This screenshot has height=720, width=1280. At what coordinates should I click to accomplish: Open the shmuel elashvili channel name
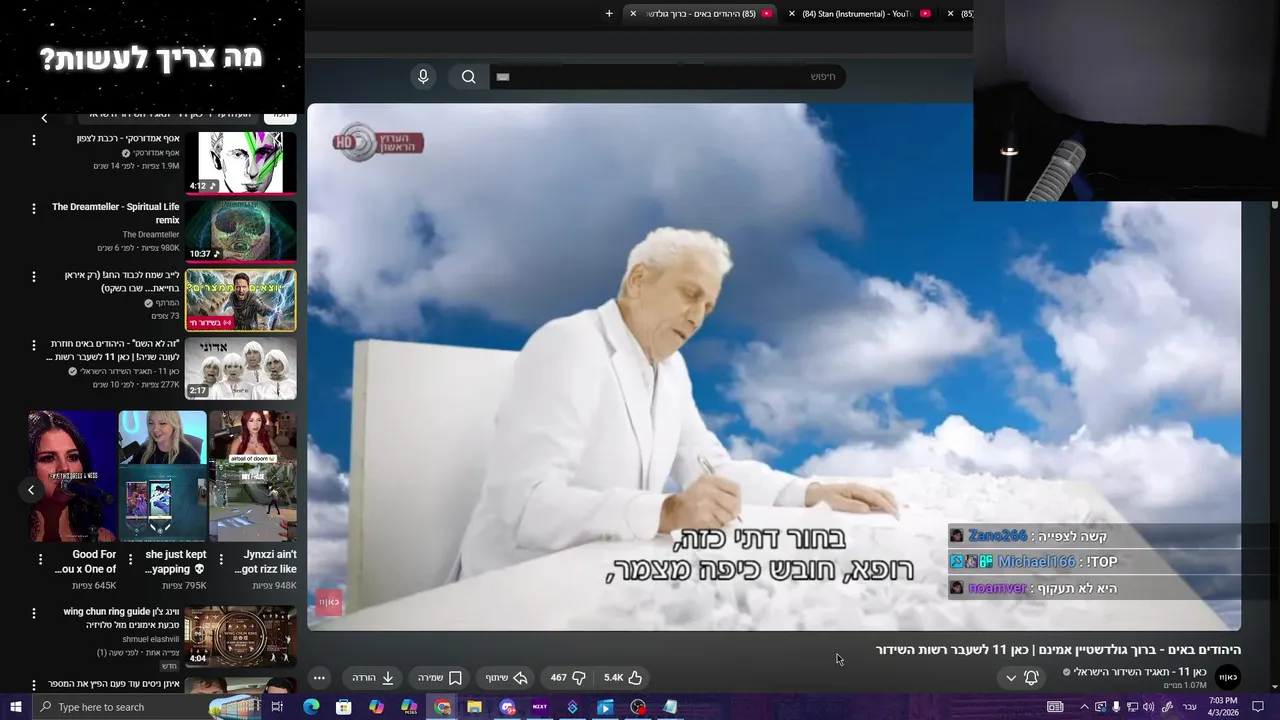(x=151, y=640)
